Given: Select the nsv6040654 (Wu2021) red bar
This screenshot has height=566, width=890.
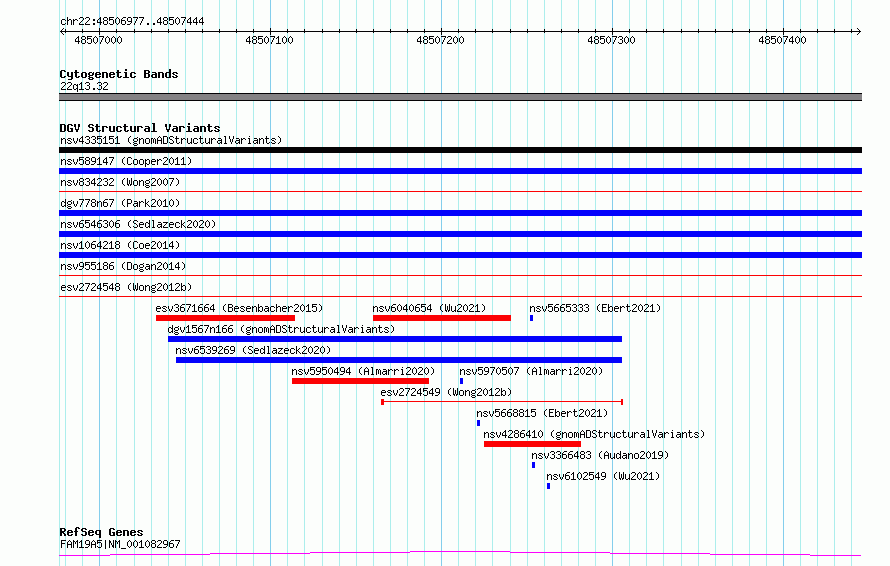Looking at the screenshot, I should coord(442,318).
